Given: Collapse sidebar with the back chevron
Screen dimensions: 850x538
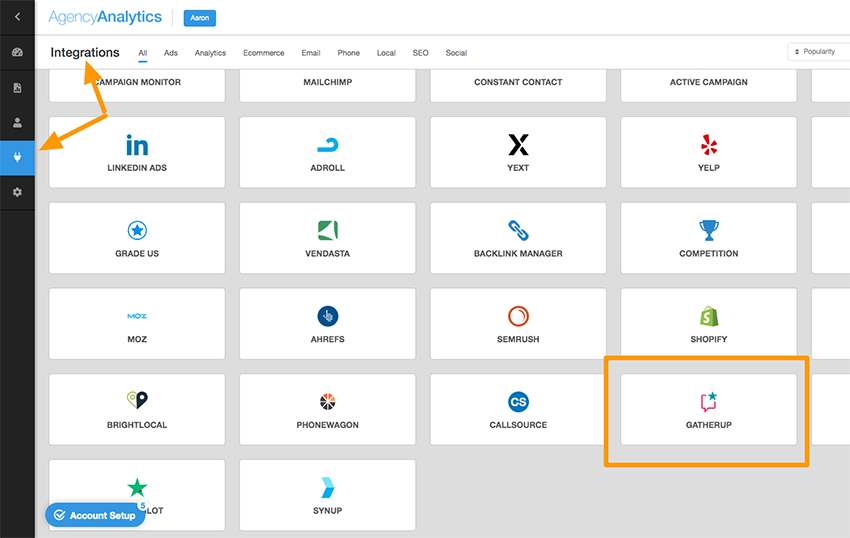Looking at the screenshot, I should click(x=17, y=17).
